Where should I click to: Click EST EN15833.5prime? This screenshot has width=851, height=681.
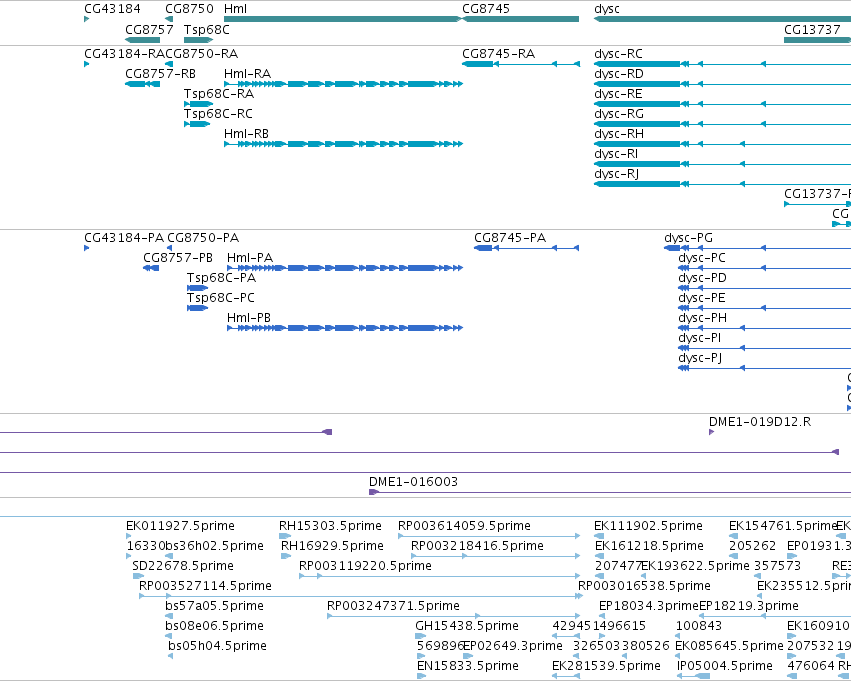[x=468, y=666]
